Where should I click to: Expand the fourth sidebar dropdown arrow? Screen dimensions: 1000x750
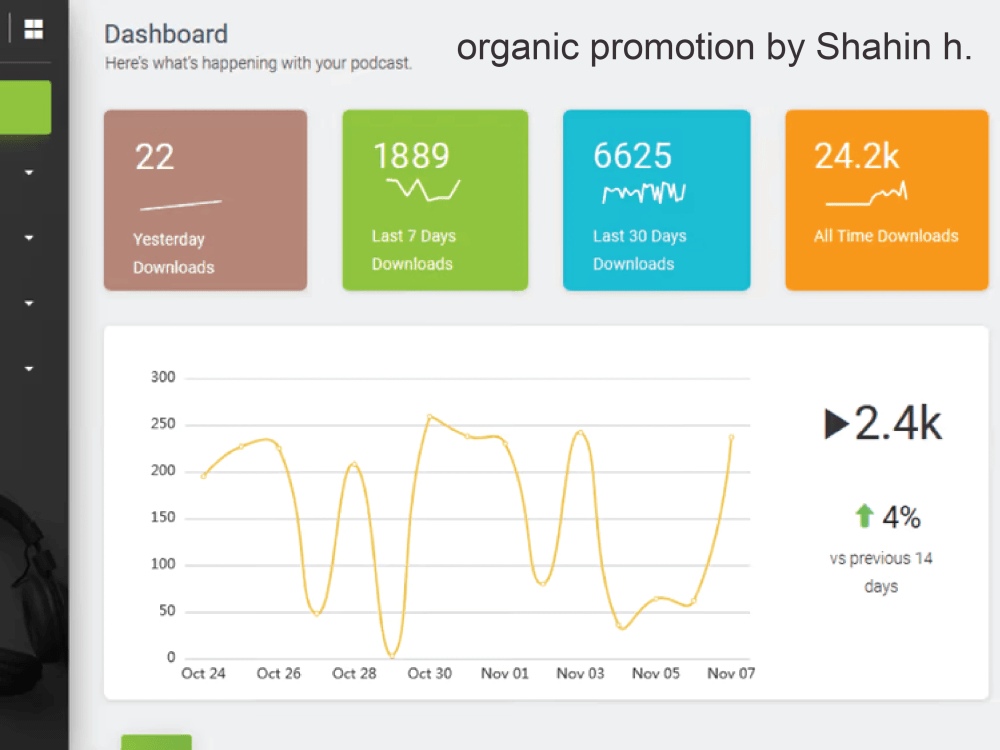29,369
